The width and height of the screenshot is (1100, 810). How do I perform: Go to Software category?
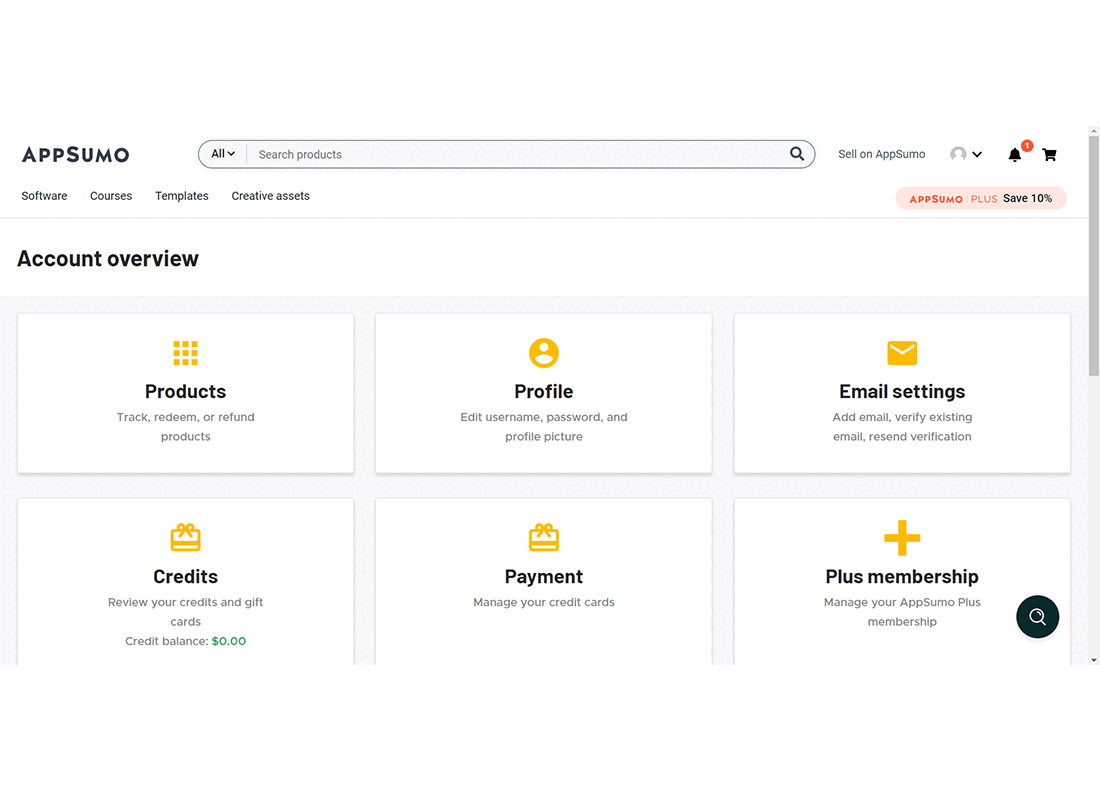[x=44, y=196]
